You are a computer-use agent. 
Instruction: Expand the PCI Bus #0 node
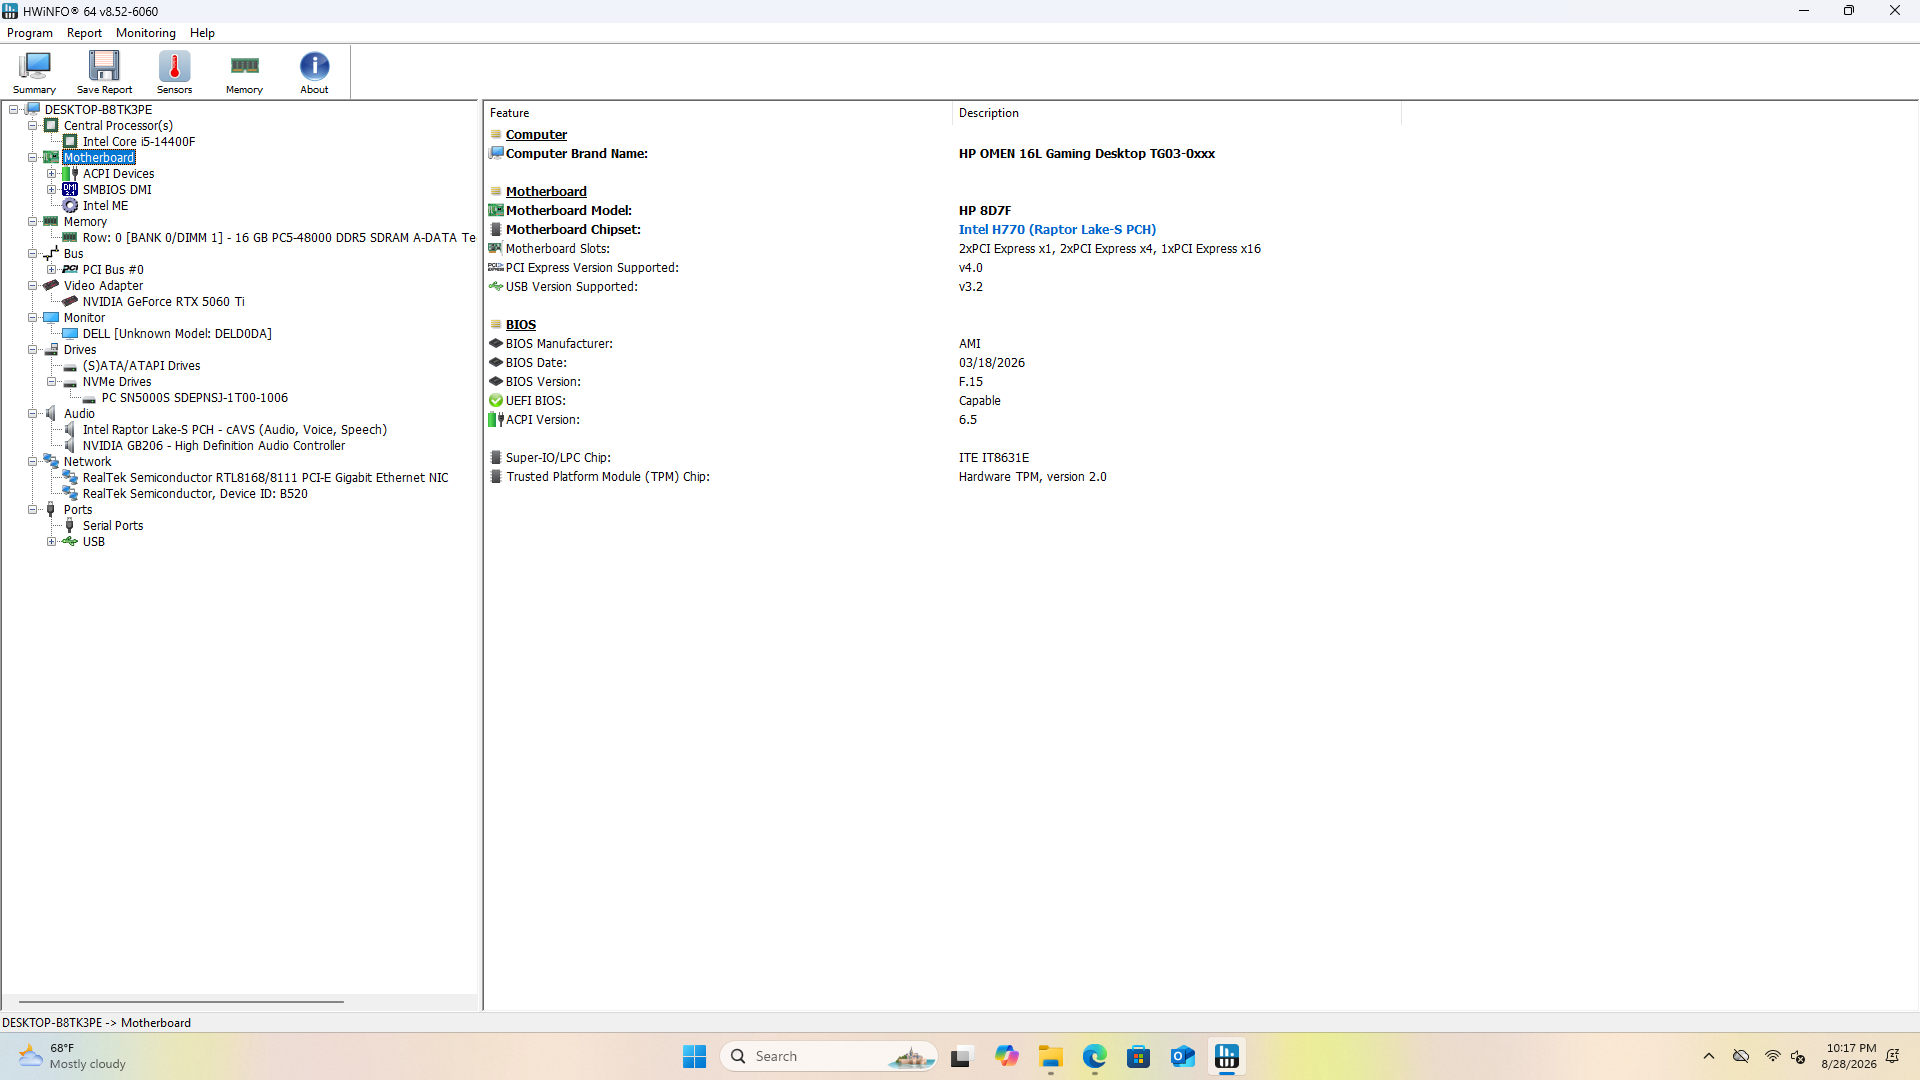pos(52,270)
